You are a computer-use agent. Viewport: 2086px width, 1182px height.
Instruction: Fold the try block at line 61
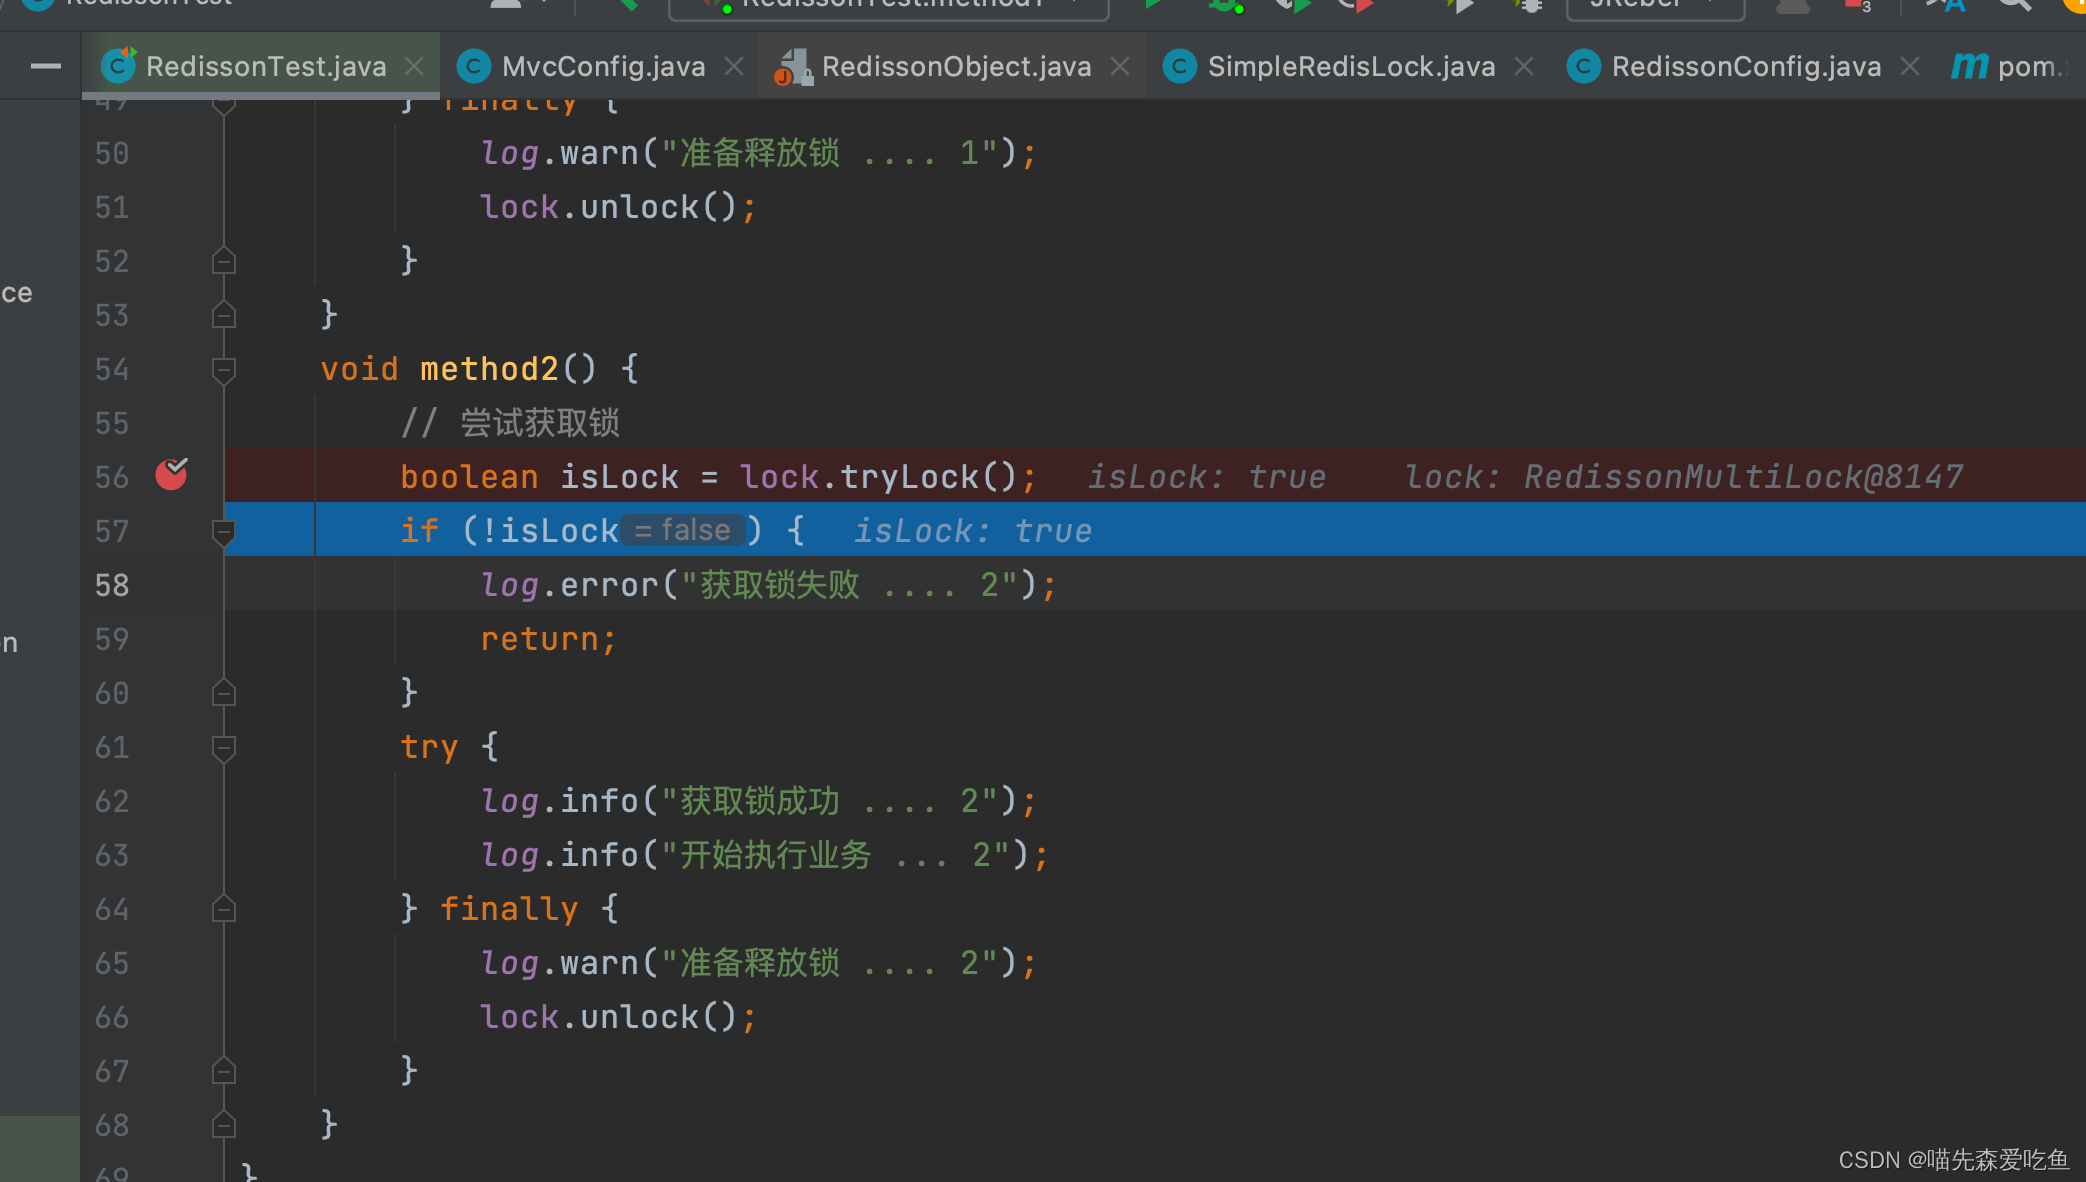pyautogui.click(x=224, y=748)
